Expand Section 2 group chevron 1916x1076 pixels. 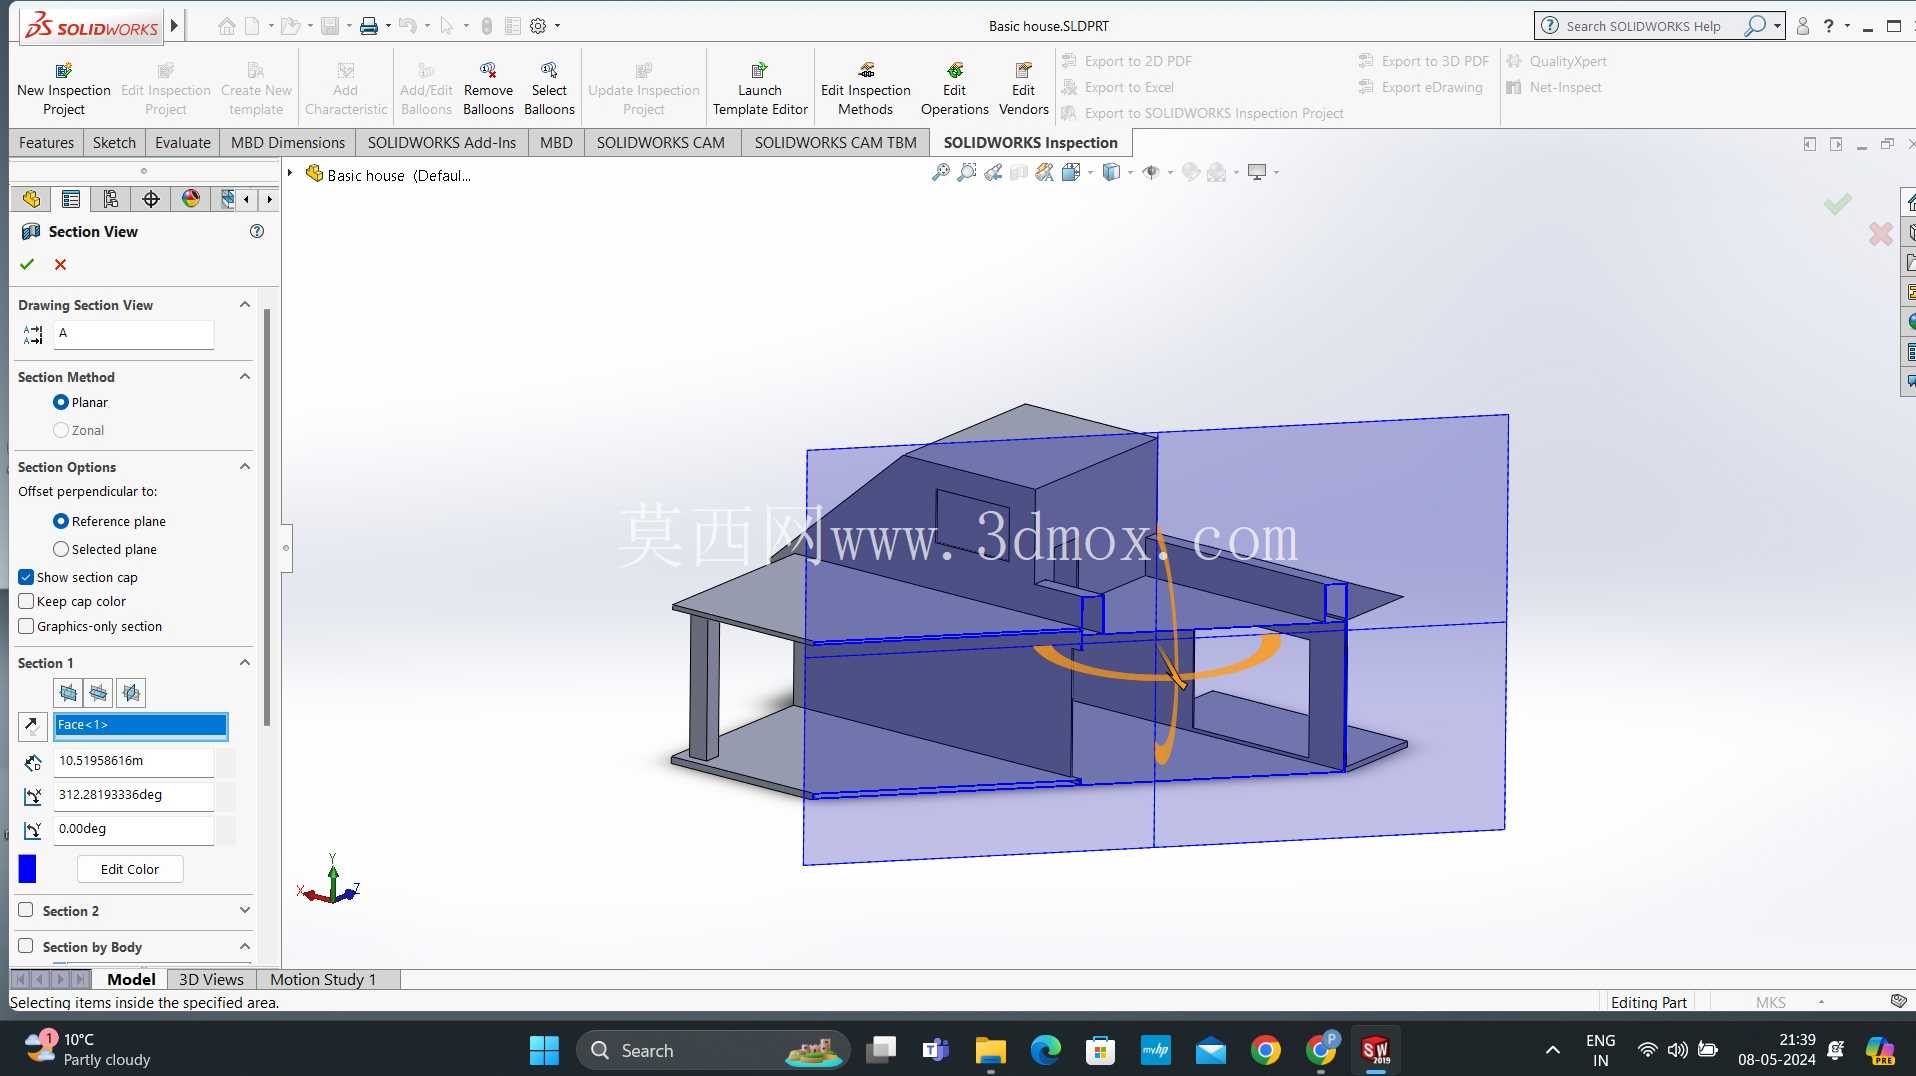(x=244, y=910)
